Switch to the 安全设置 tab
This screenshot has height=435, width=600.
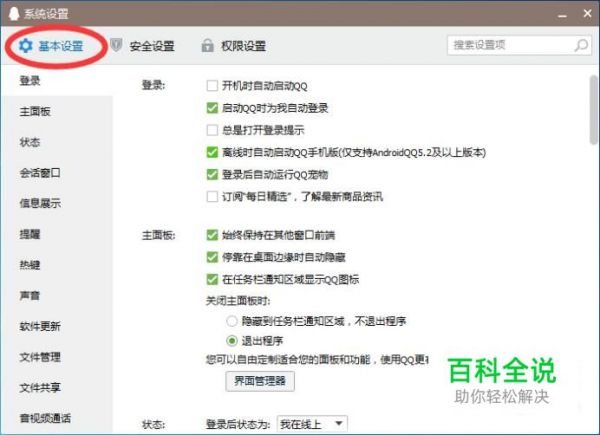tap(142, 46)
